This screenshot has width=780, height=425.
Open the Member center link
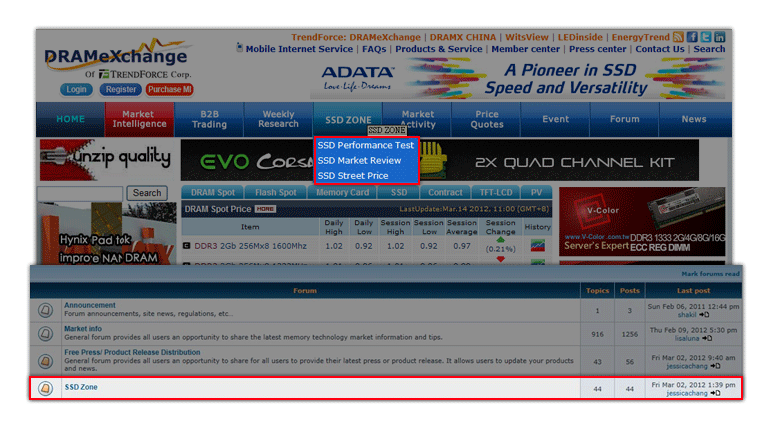[526, 49]
